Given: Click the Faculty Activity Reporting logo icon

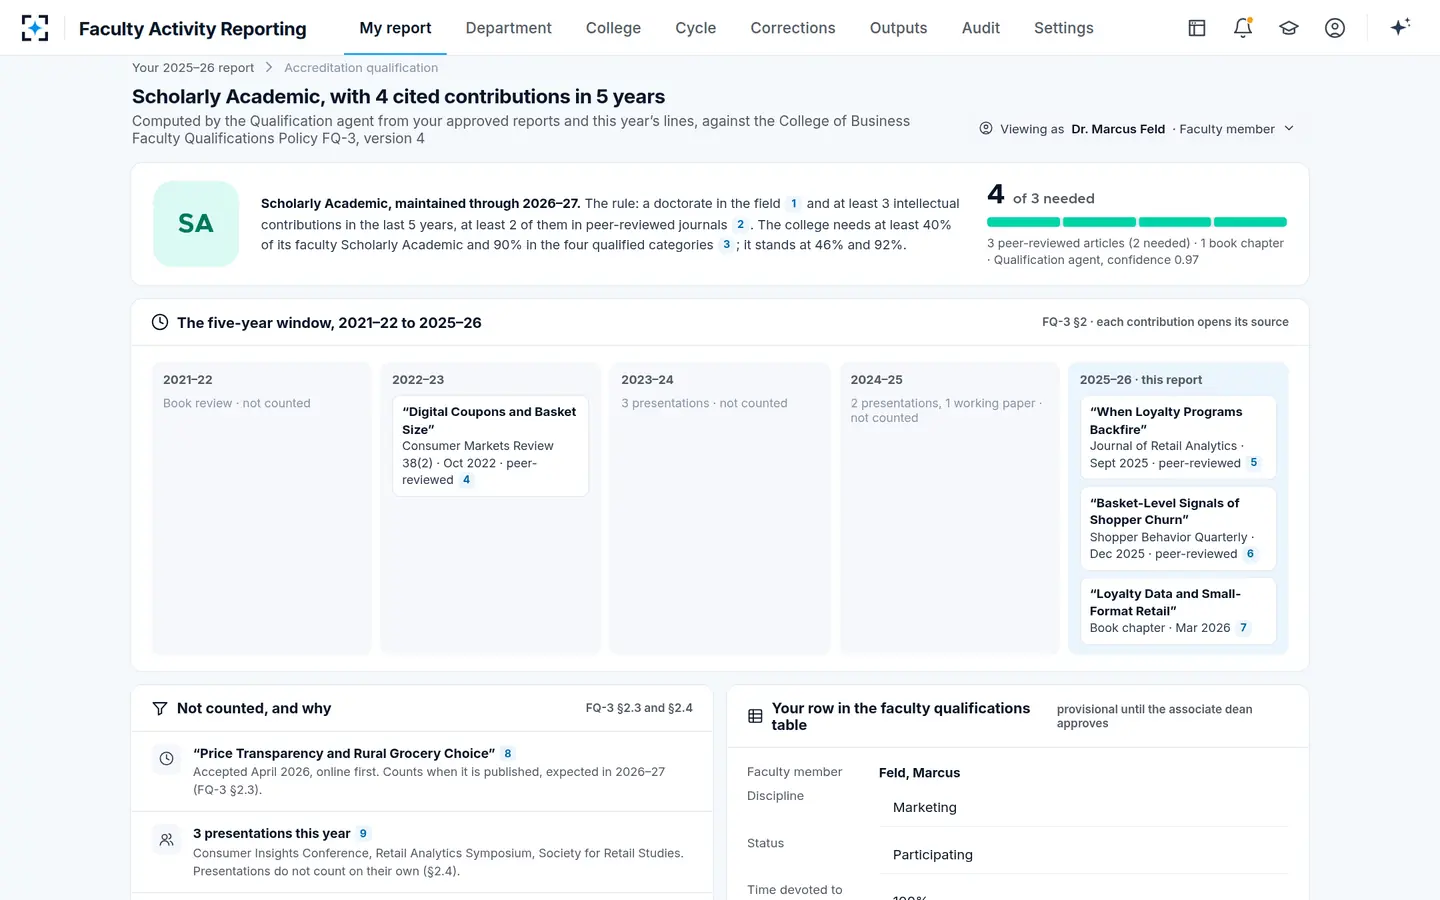Looking at the screenshot, I should click(x=35, y=28).
